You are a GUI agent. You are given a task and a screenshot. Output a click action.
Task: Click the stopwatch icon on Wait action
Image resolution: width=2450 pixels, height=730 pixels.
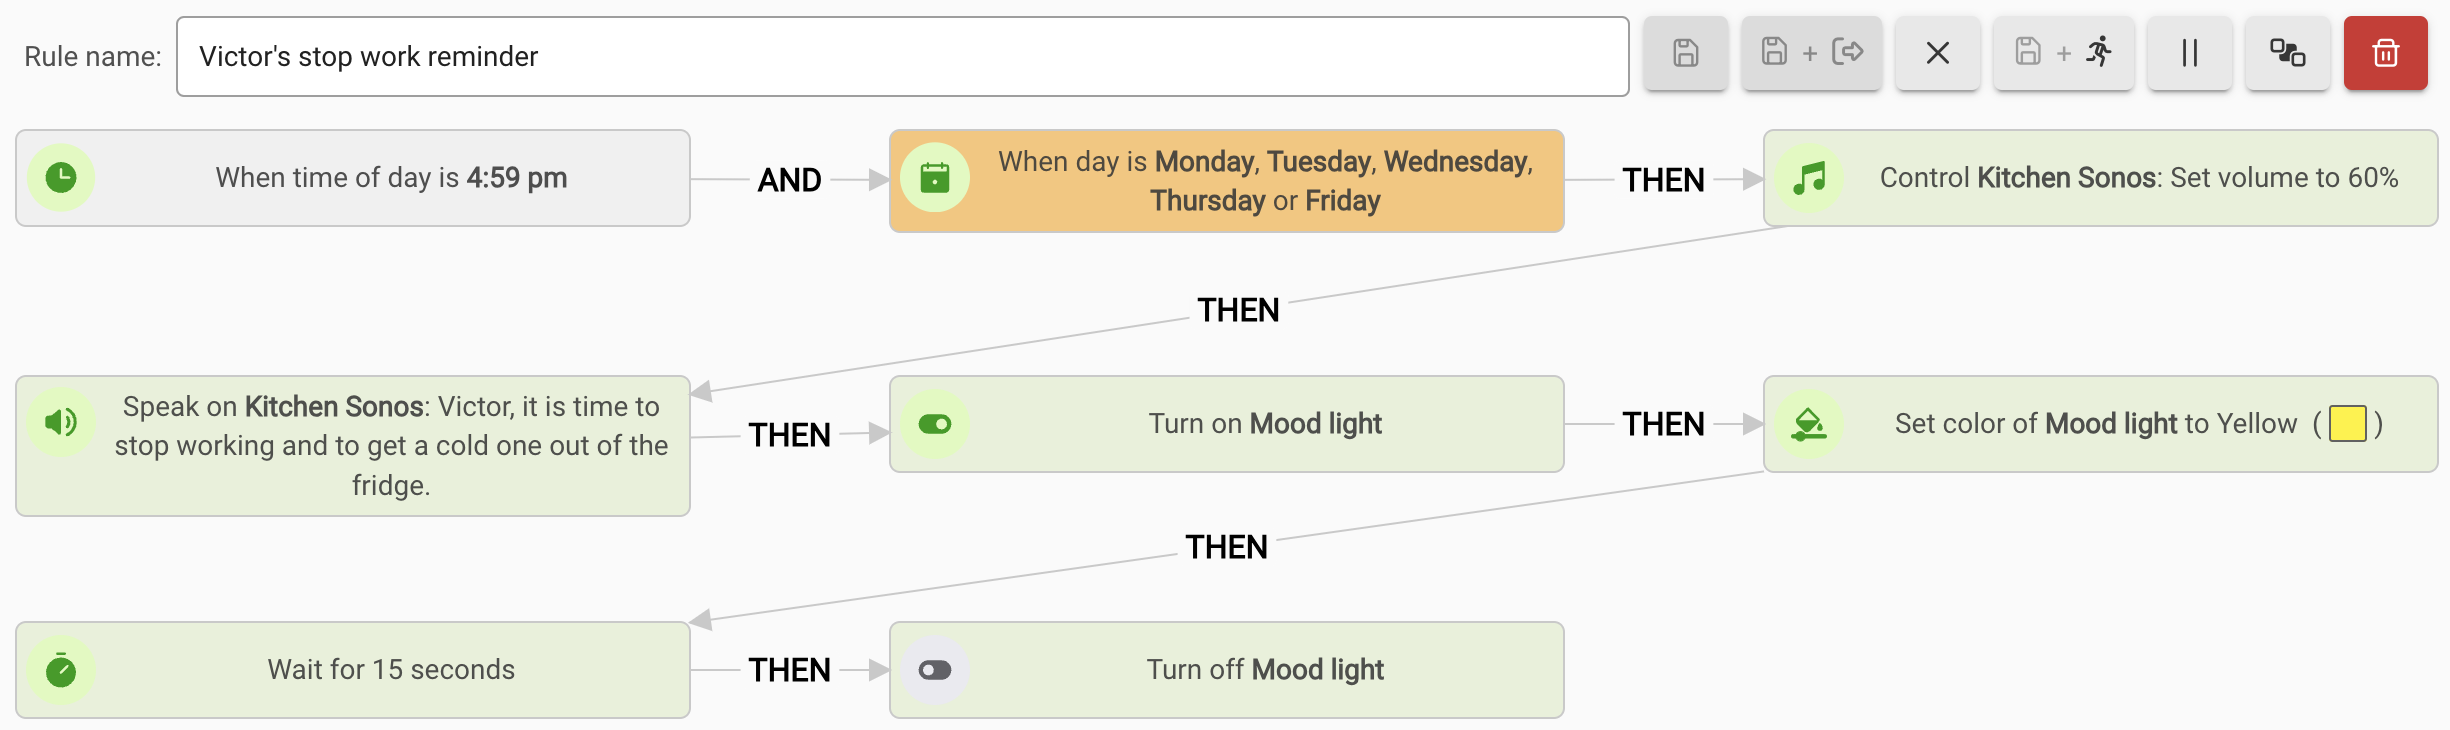pyautogui.click(x=61, y=670)
